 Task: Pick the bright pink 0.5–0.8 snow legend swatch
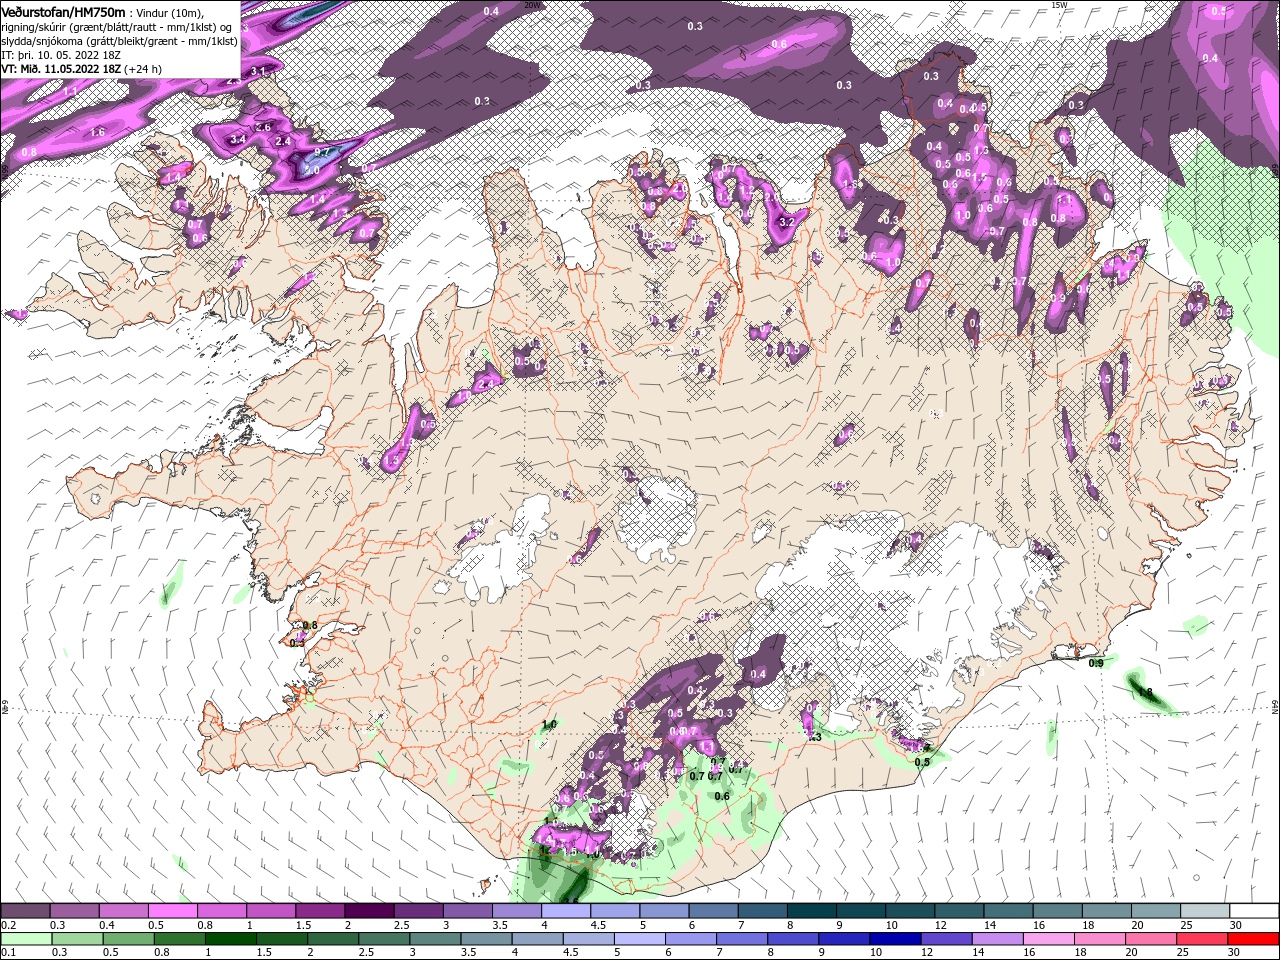tap(172, 911)
